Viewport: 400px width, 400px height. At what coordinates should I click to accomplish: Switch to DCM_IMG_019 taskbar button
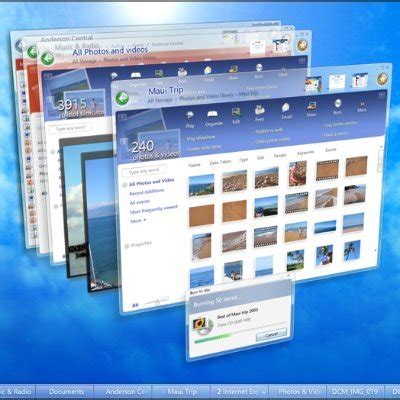[355, 392]
